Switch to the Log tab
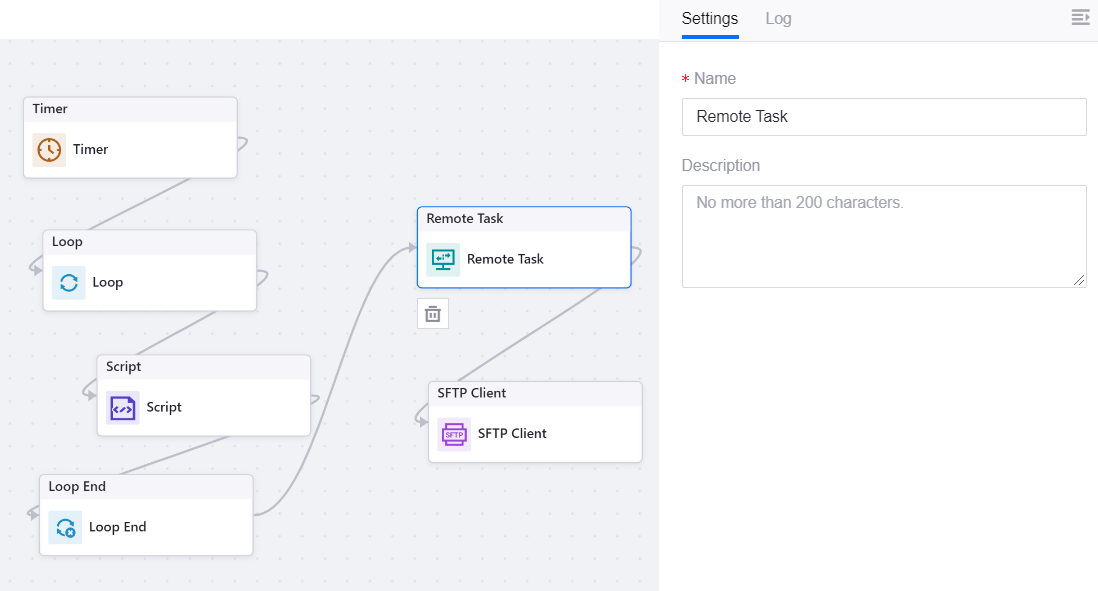 pos(778,19)
